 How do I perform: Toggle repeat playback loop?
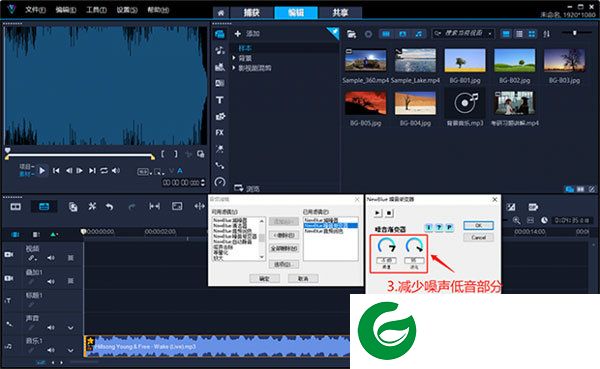click(104, 170)
